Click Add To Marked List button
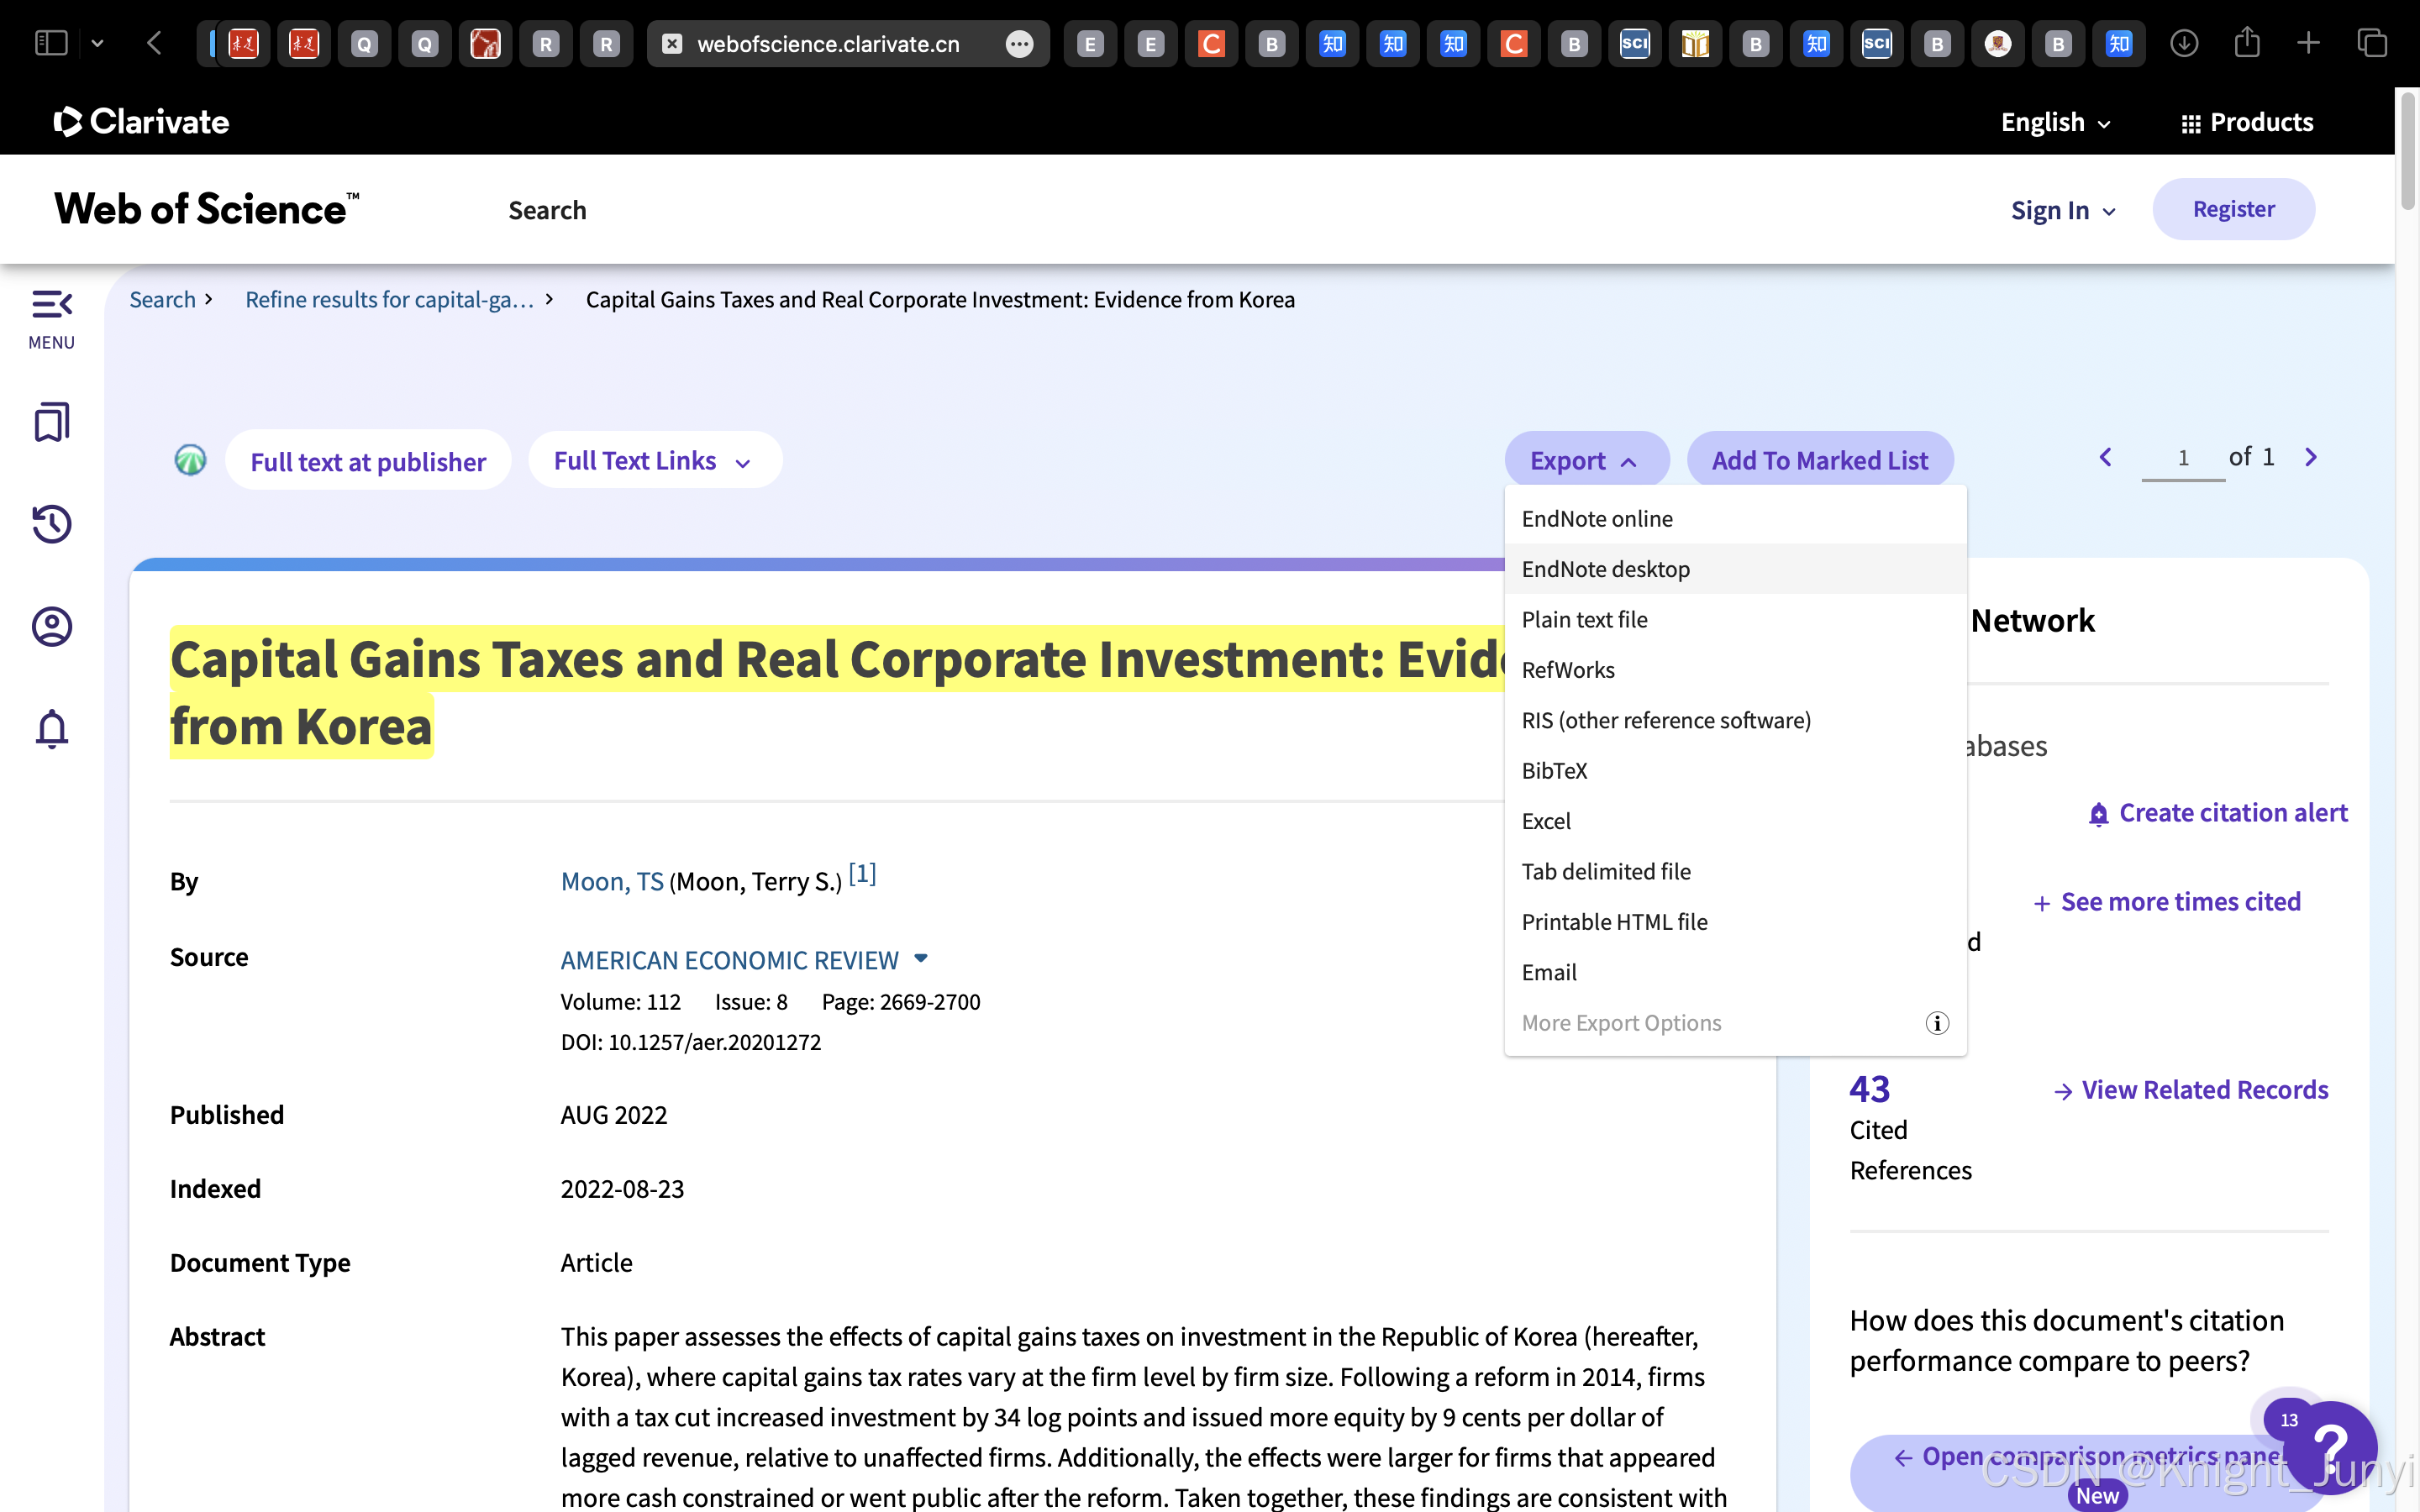This screenshot has width=2420, height=1512. (1819, 461)
